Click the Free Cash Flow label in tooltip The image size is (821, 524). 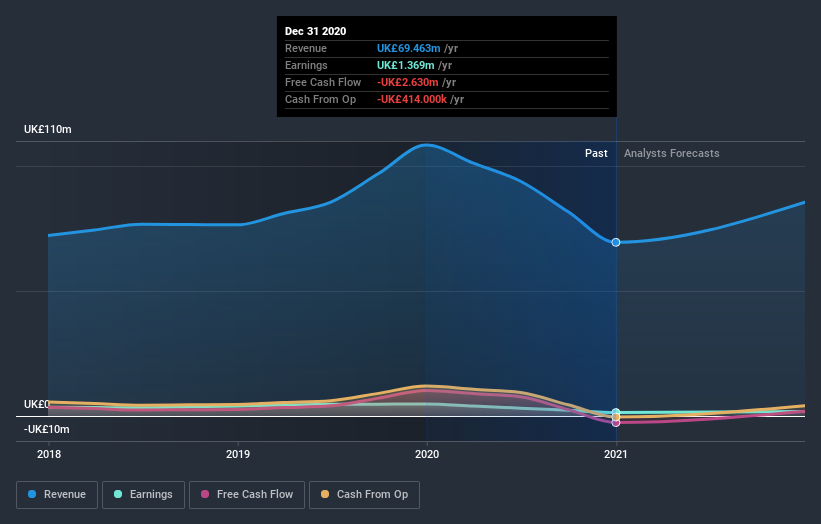point(323,82)
